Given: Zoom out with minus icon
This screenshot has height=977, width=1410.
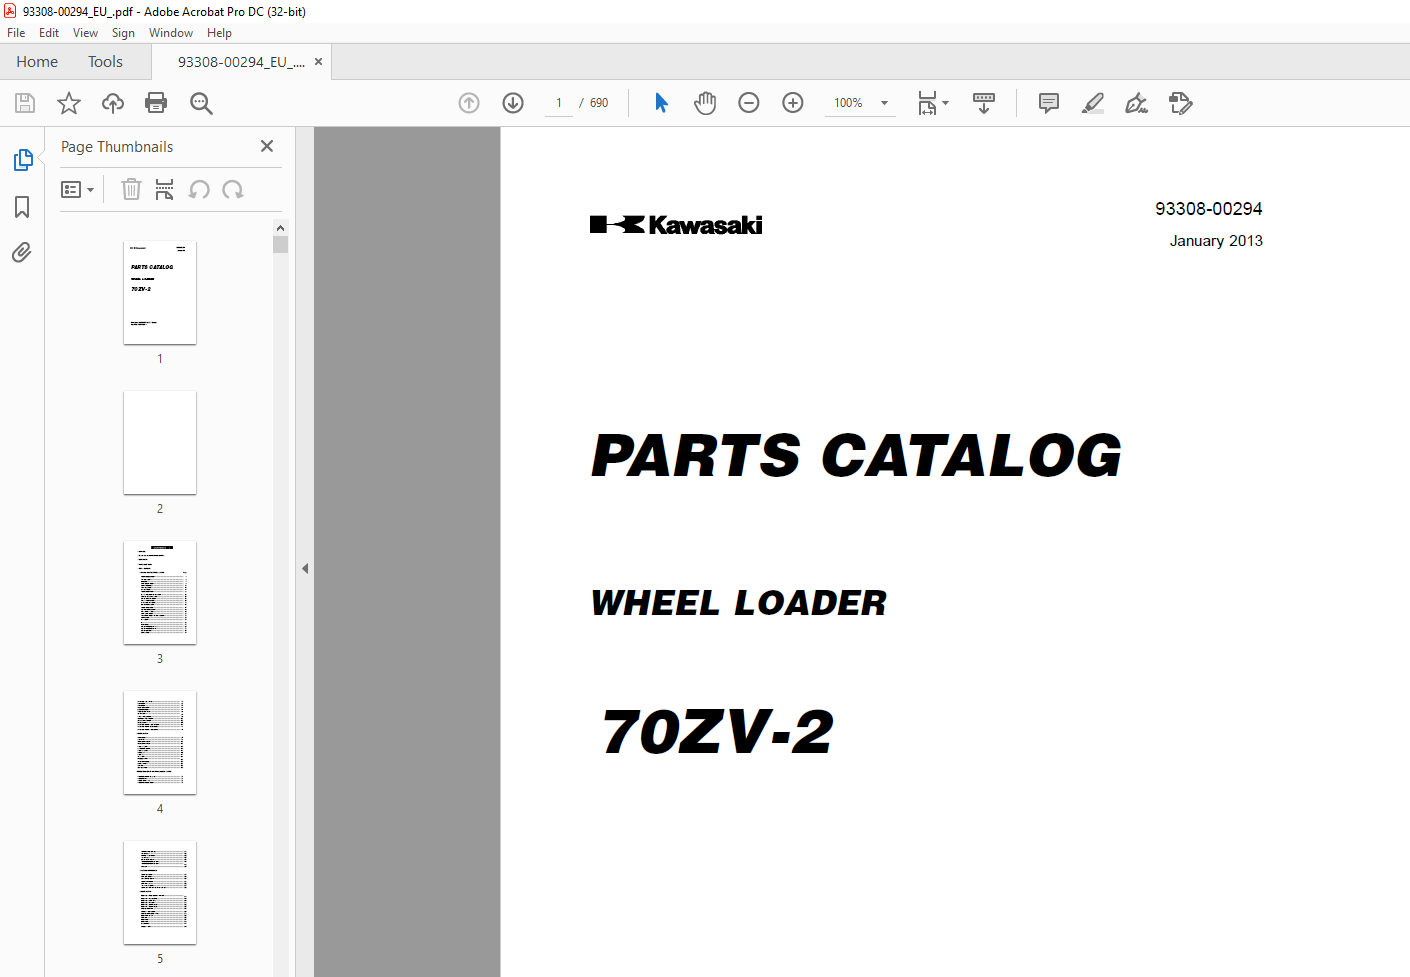Looking at the screenshot, I should (x=749, y=103).
